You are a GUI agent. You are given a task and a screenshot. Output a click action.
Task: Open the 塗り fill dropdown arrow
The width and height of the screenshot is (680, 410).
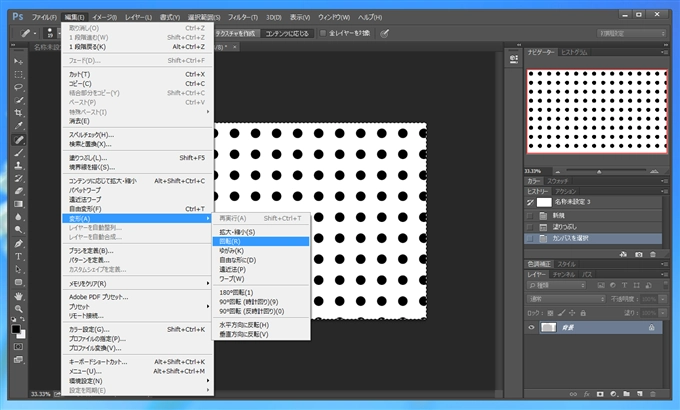pos(662,313)
